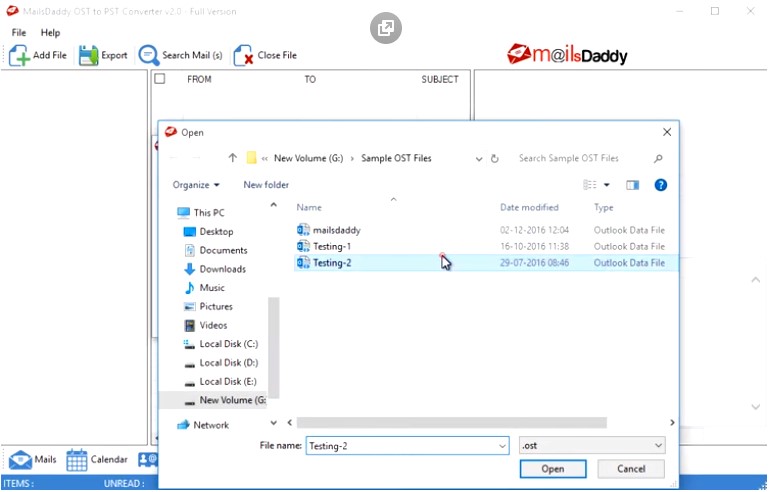Click the TO column header
Screen dimensions: 769x492
310,79
